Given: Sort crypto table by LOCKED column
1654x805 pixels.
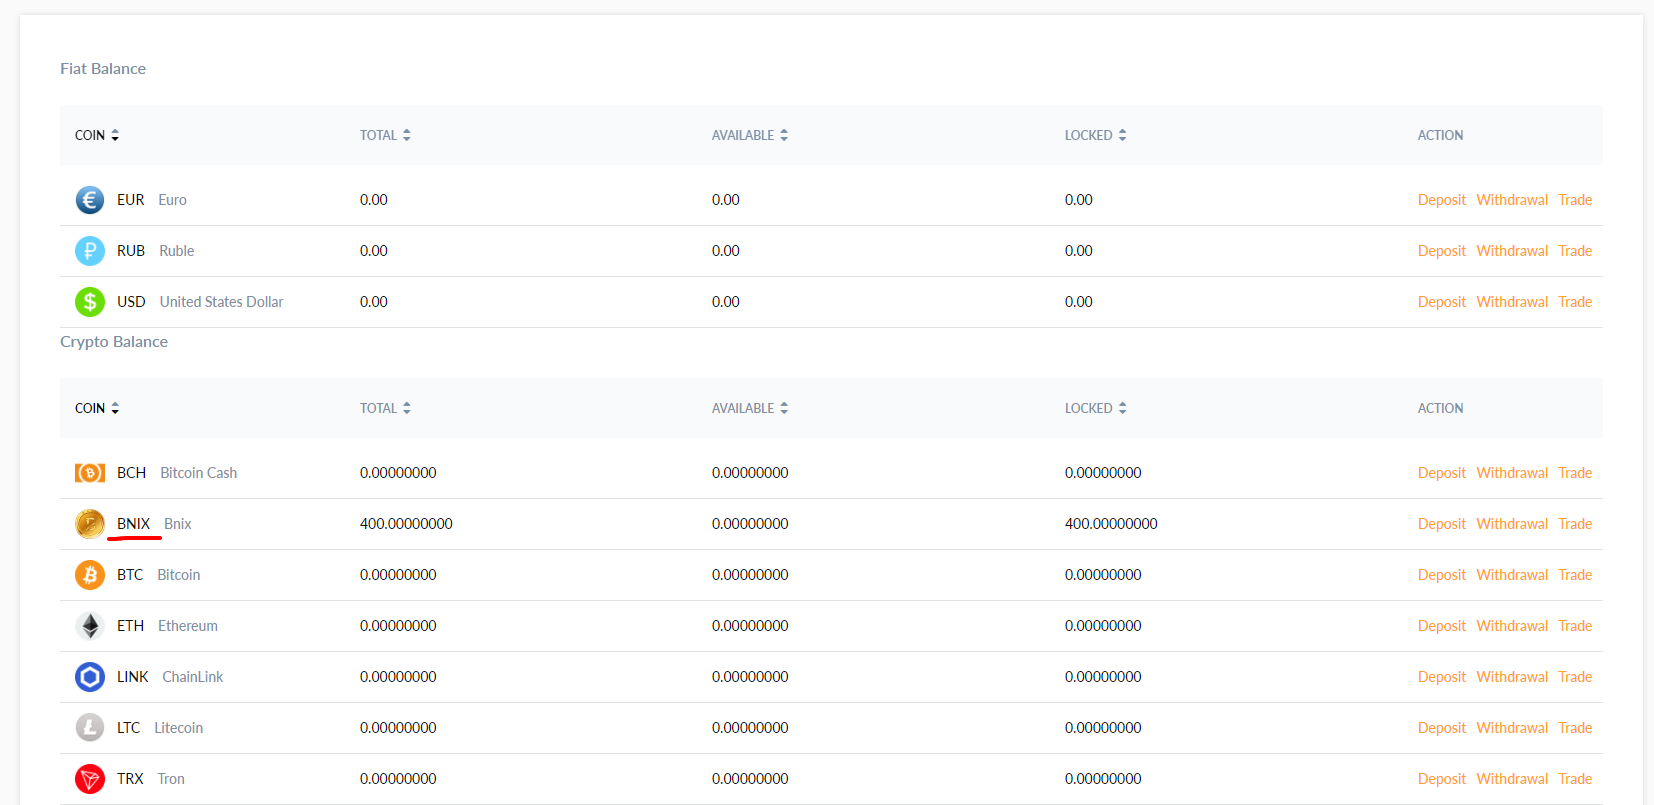Looking at the screenshot, I should click(1096, 408).
